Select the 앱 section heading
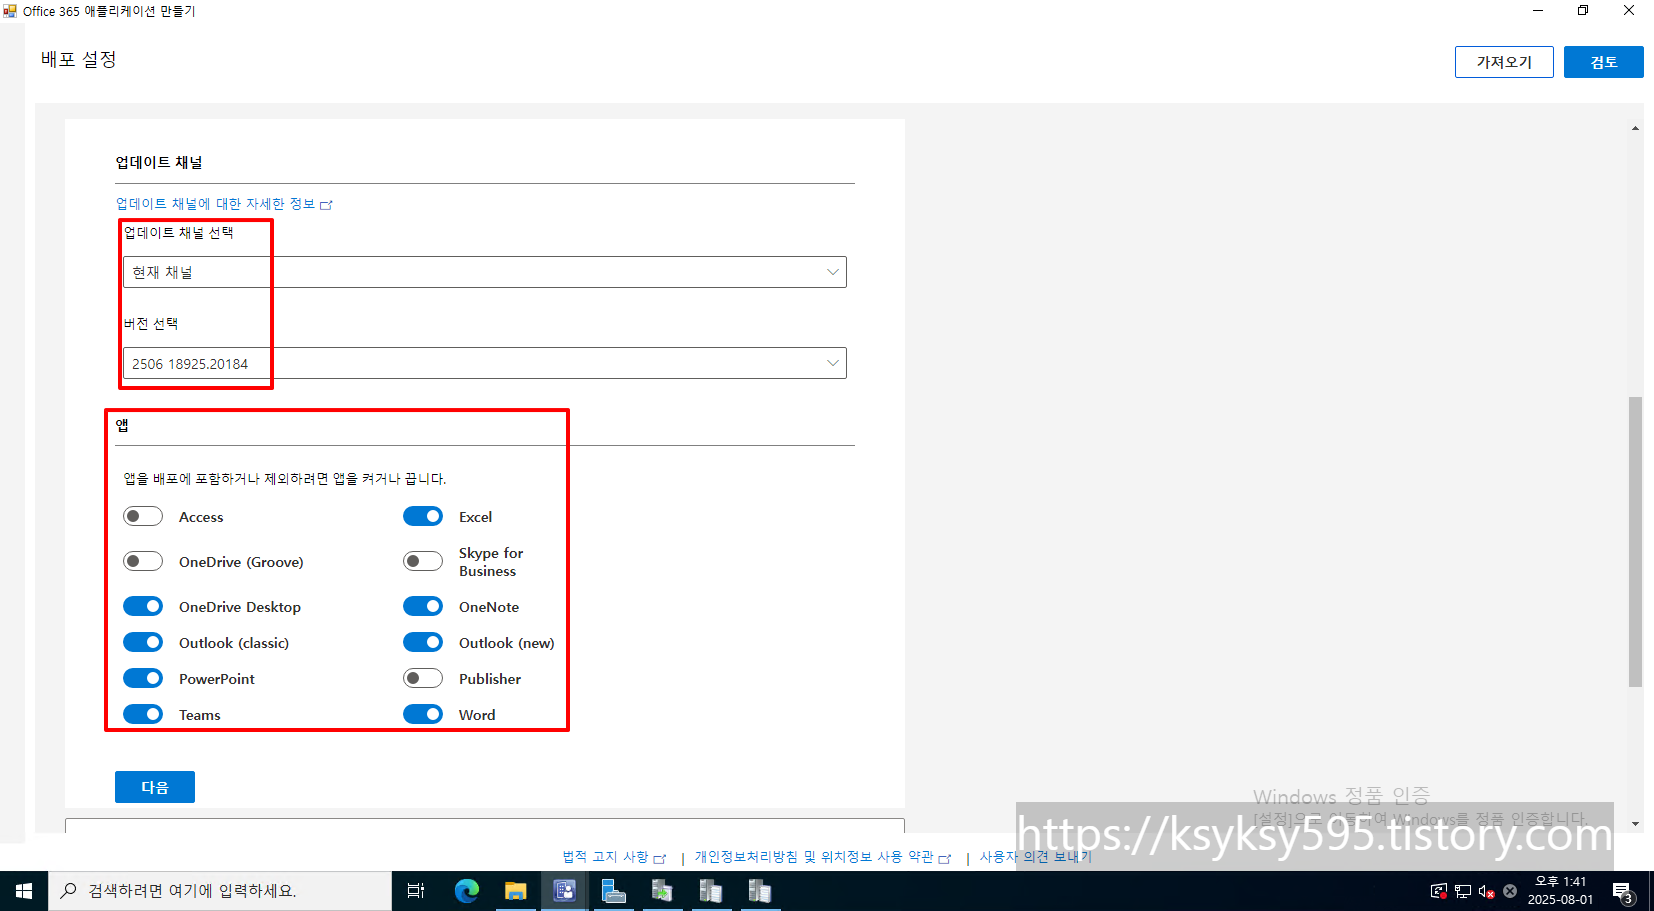This screenshot has width=1654, height=911. pos(122,425)
